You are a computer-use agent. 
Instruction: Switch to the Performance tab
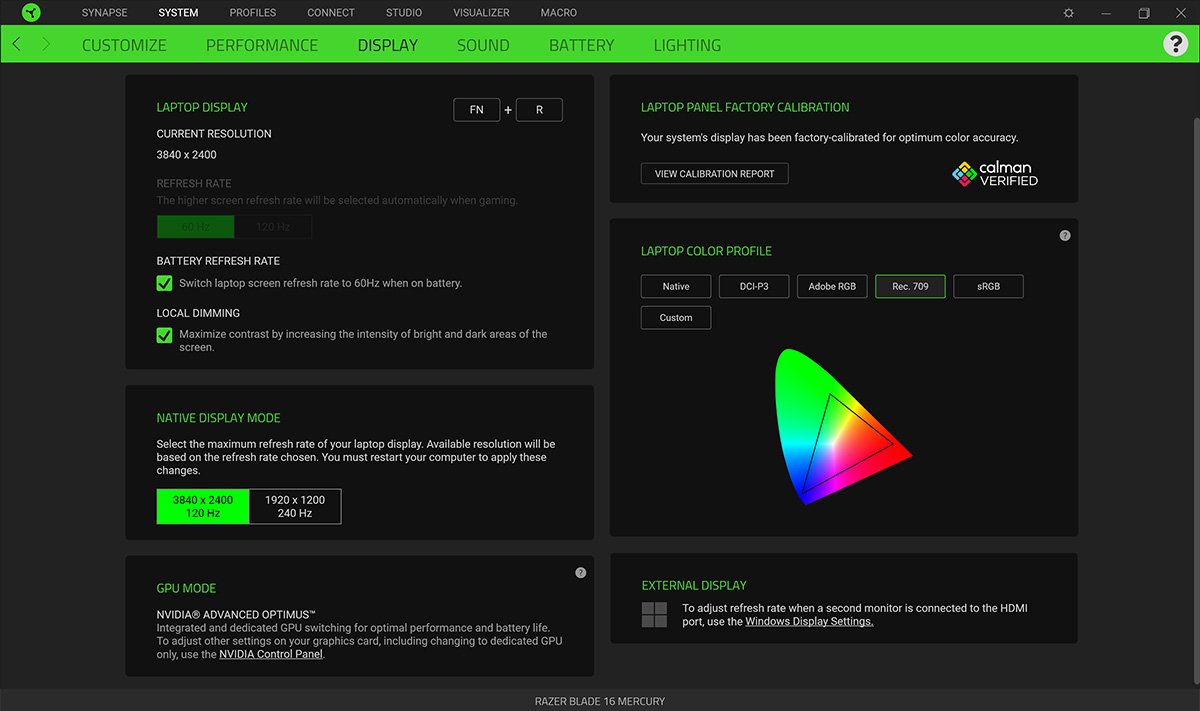[262, 45]
